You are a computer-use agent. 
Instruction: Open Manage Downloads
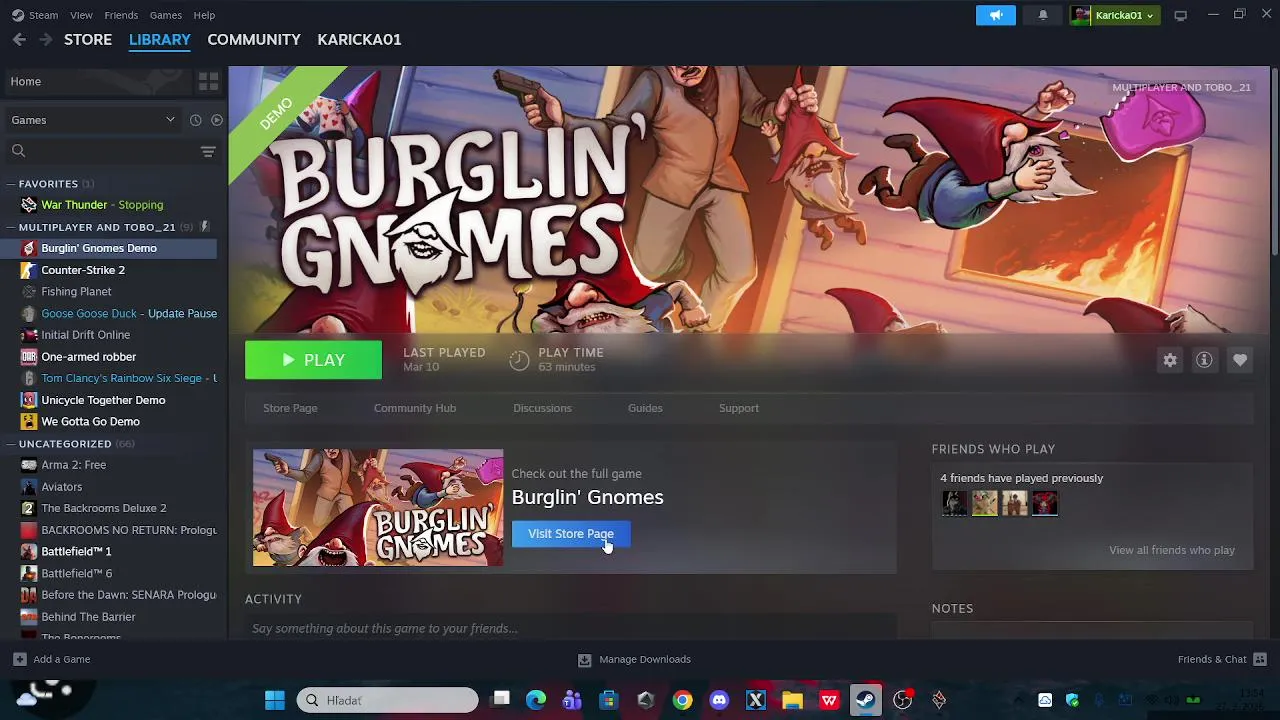tap(634, 659)
